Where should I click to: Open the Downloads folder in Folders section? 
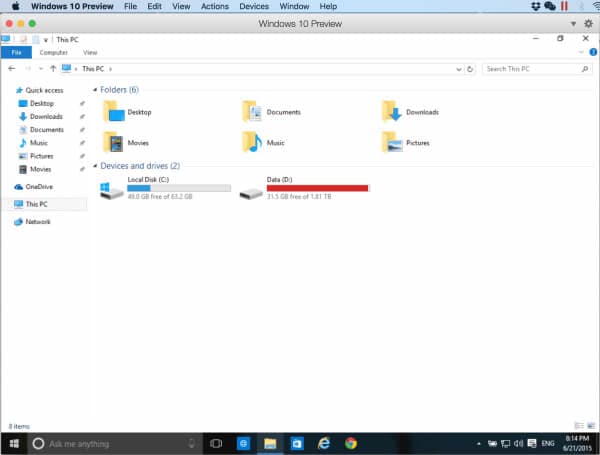tap(410, 112)
